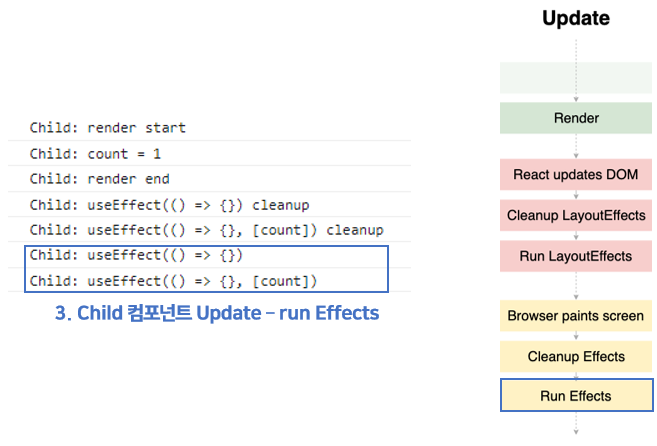Click the boxed 'useEffect(() => {})' log line
Viewport: 657px width, 446px height.
click(137, 255)
